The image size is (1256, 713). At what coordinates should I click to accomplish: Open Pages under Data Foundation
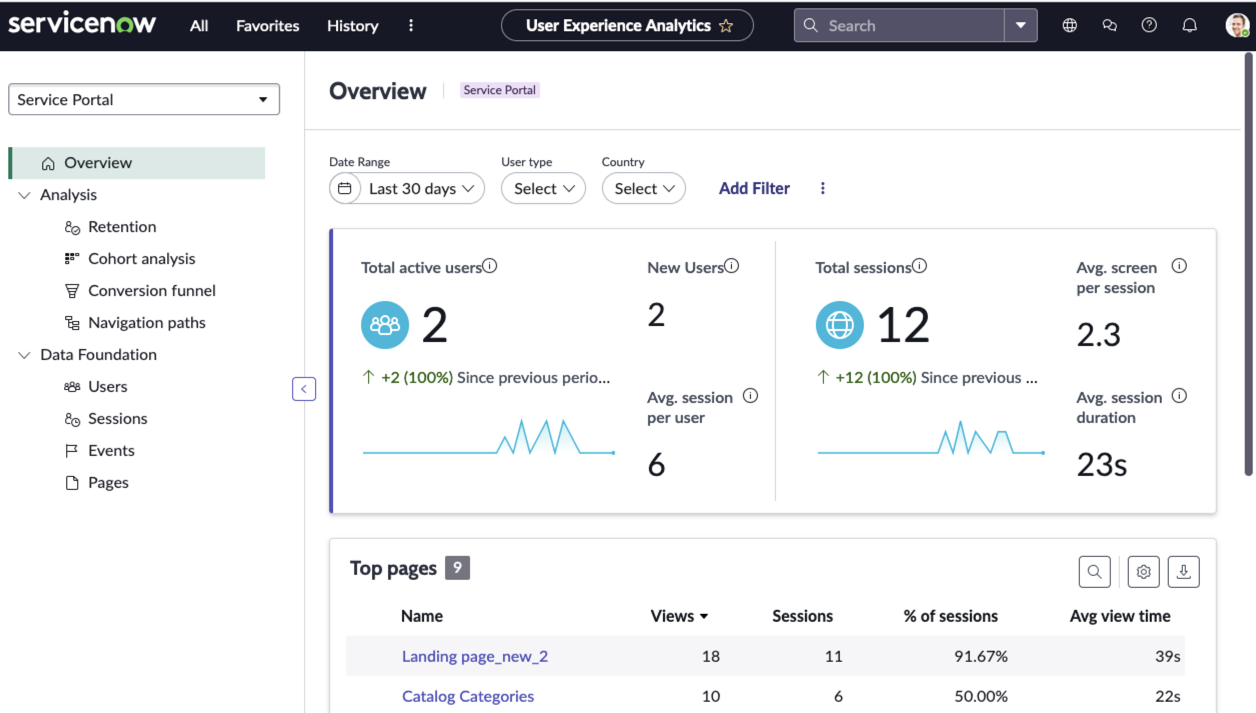point(108,483)
